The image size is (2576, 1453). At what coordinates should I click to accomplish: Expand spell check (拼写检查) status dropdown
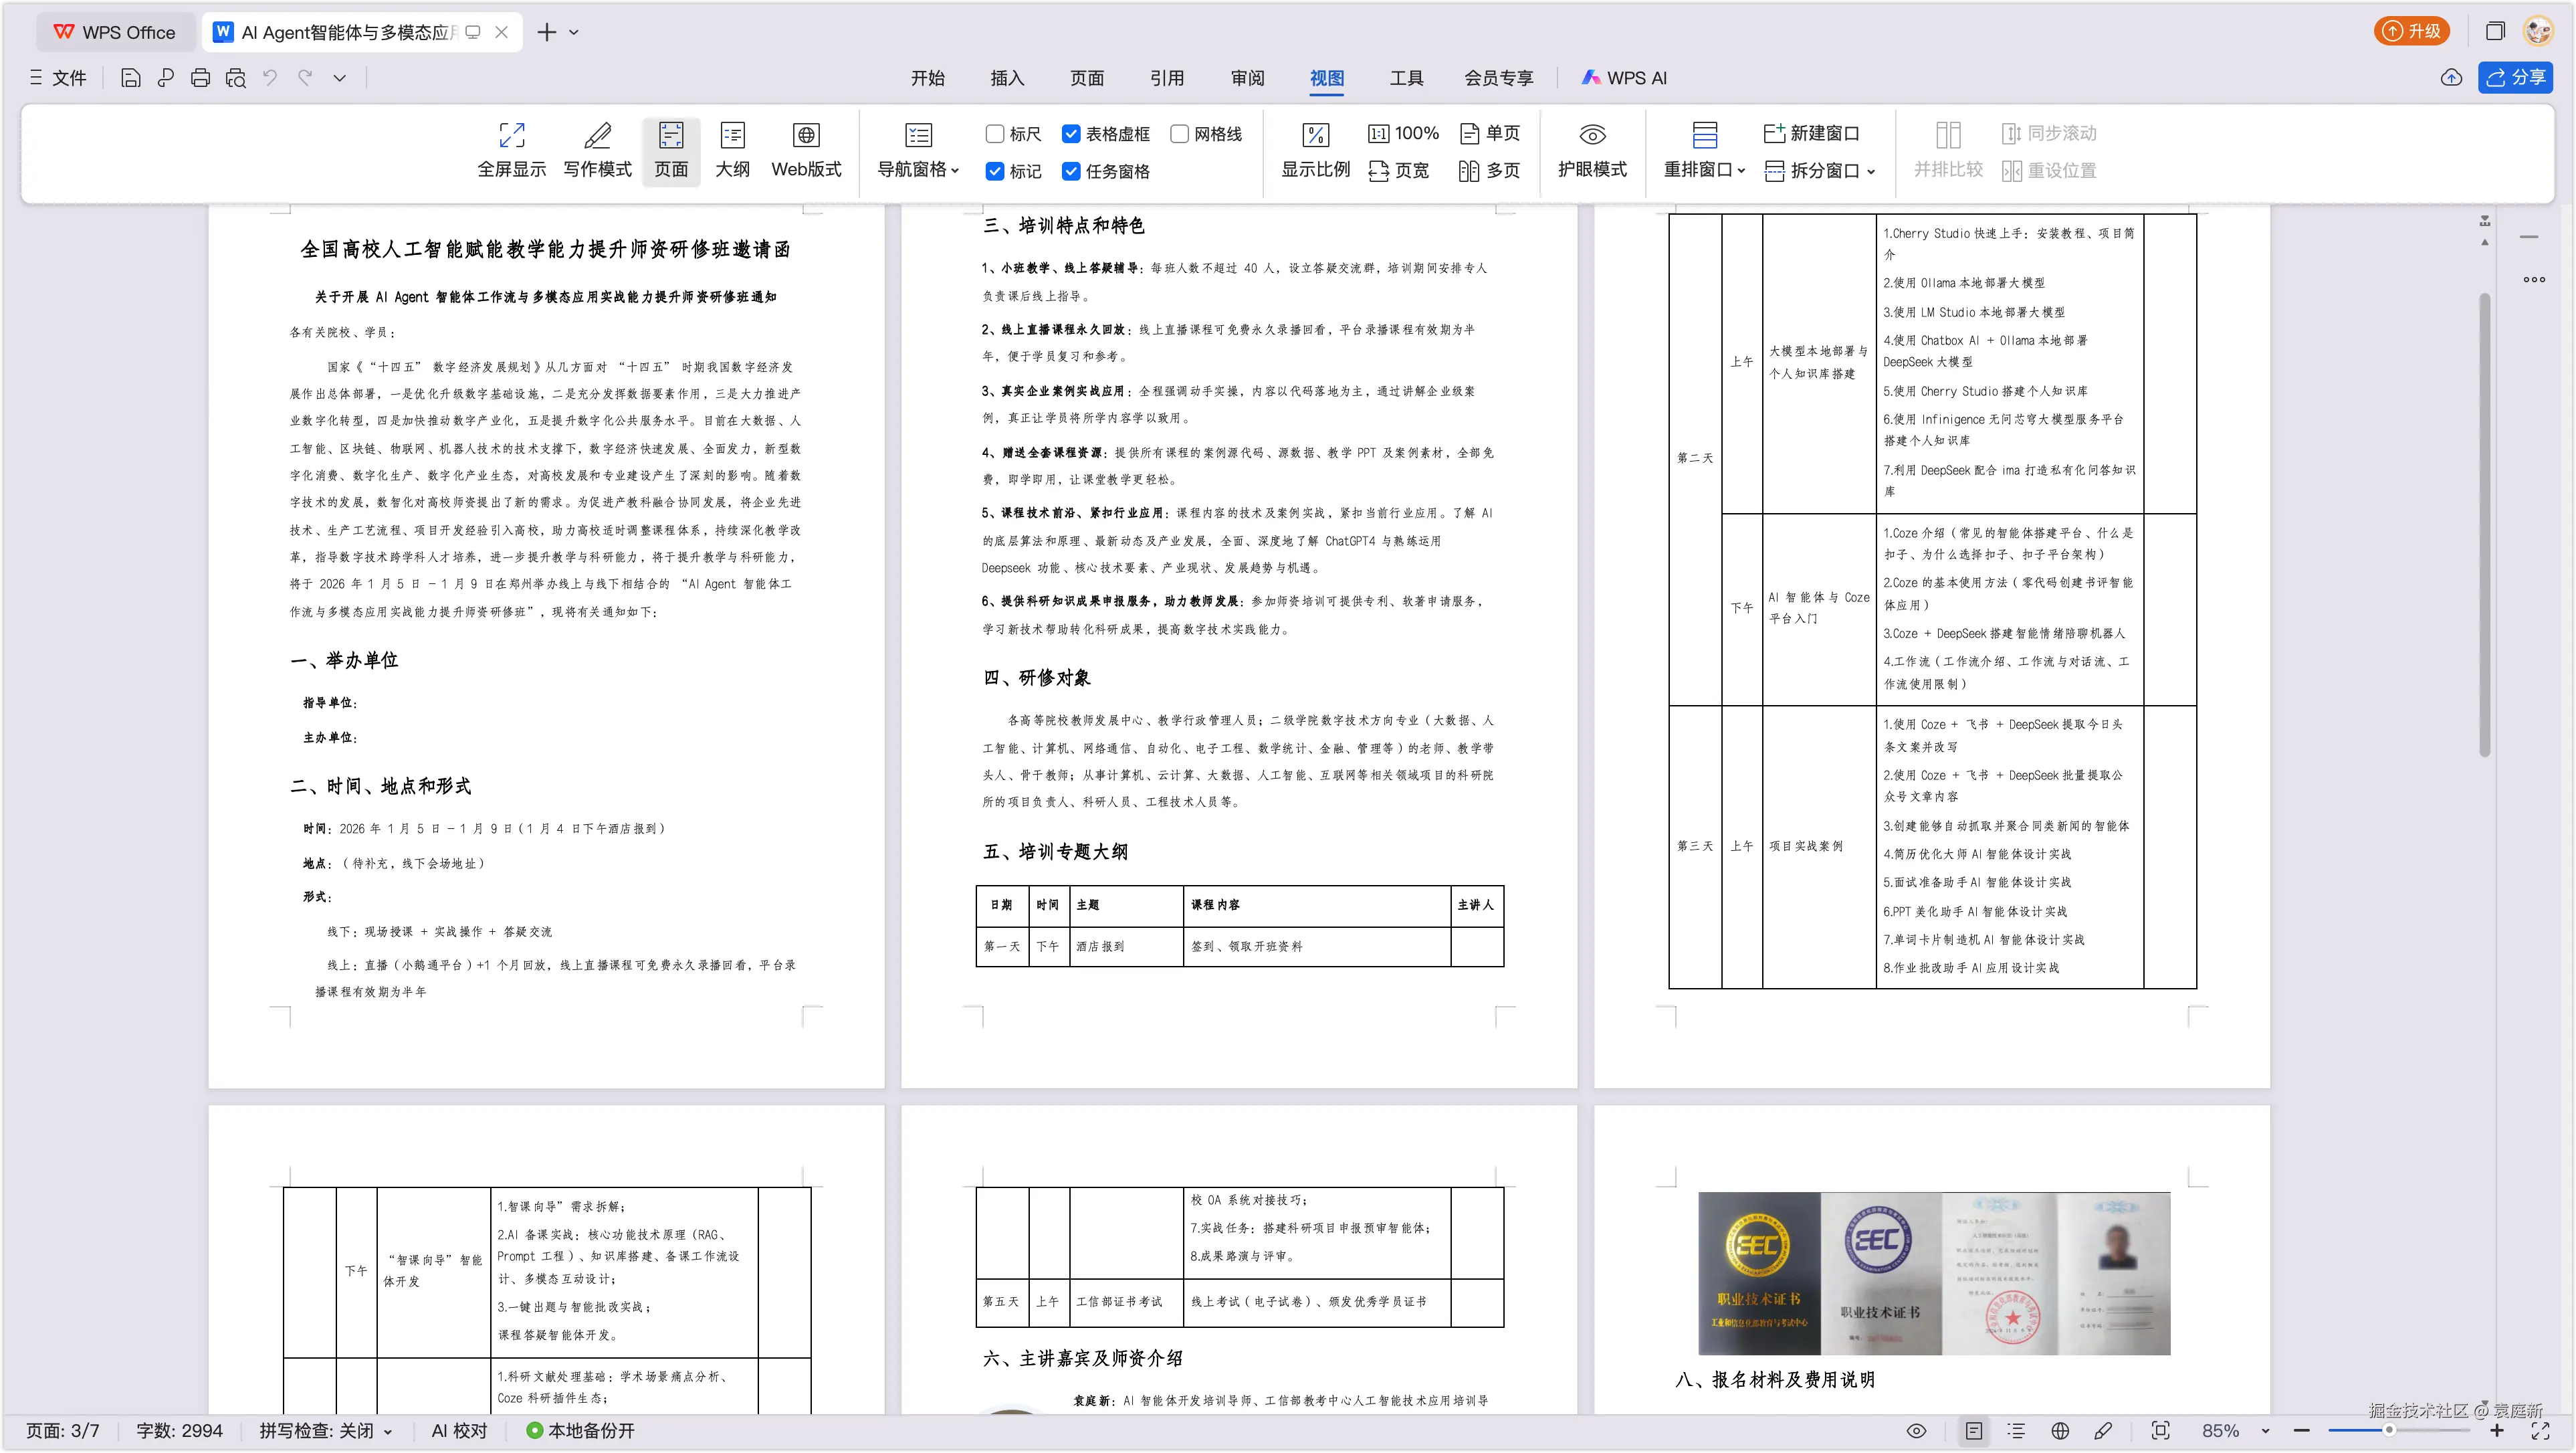tap(388, 1431)
